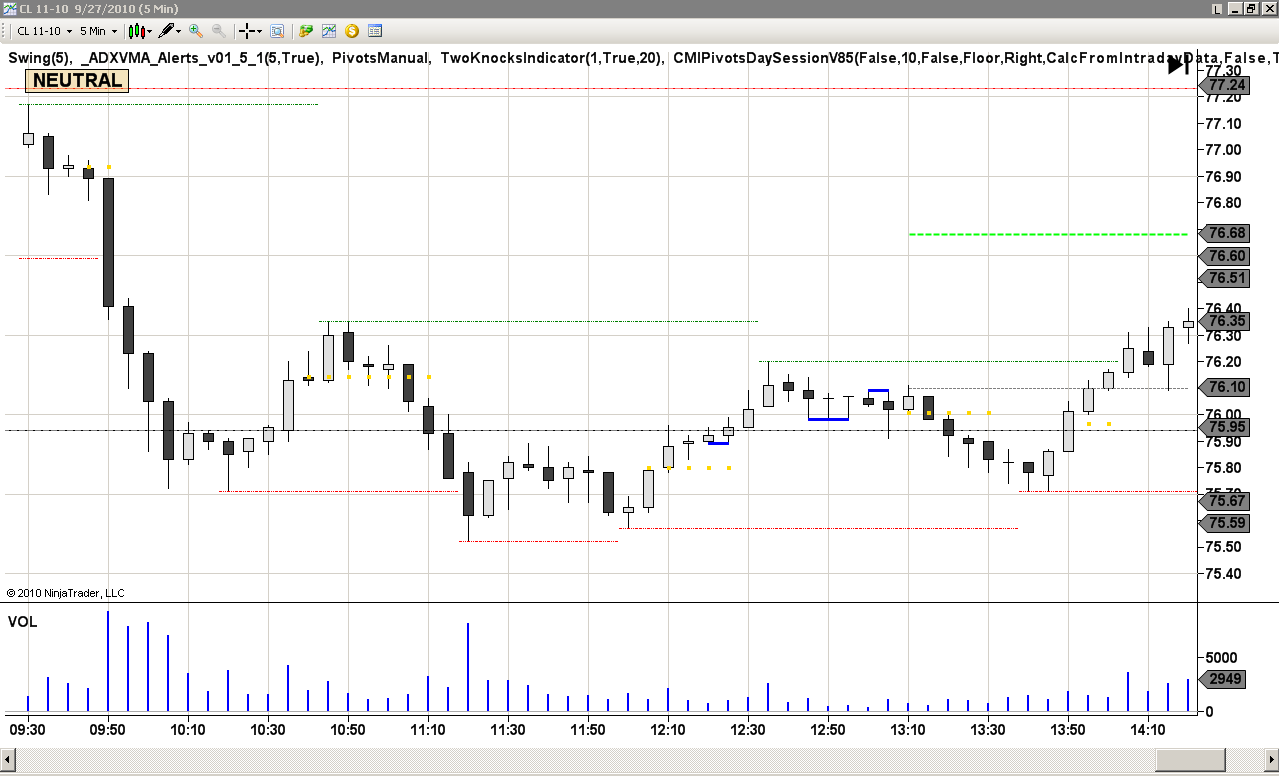Open the candlestick chart style dropdown

[x=141, y=31]
